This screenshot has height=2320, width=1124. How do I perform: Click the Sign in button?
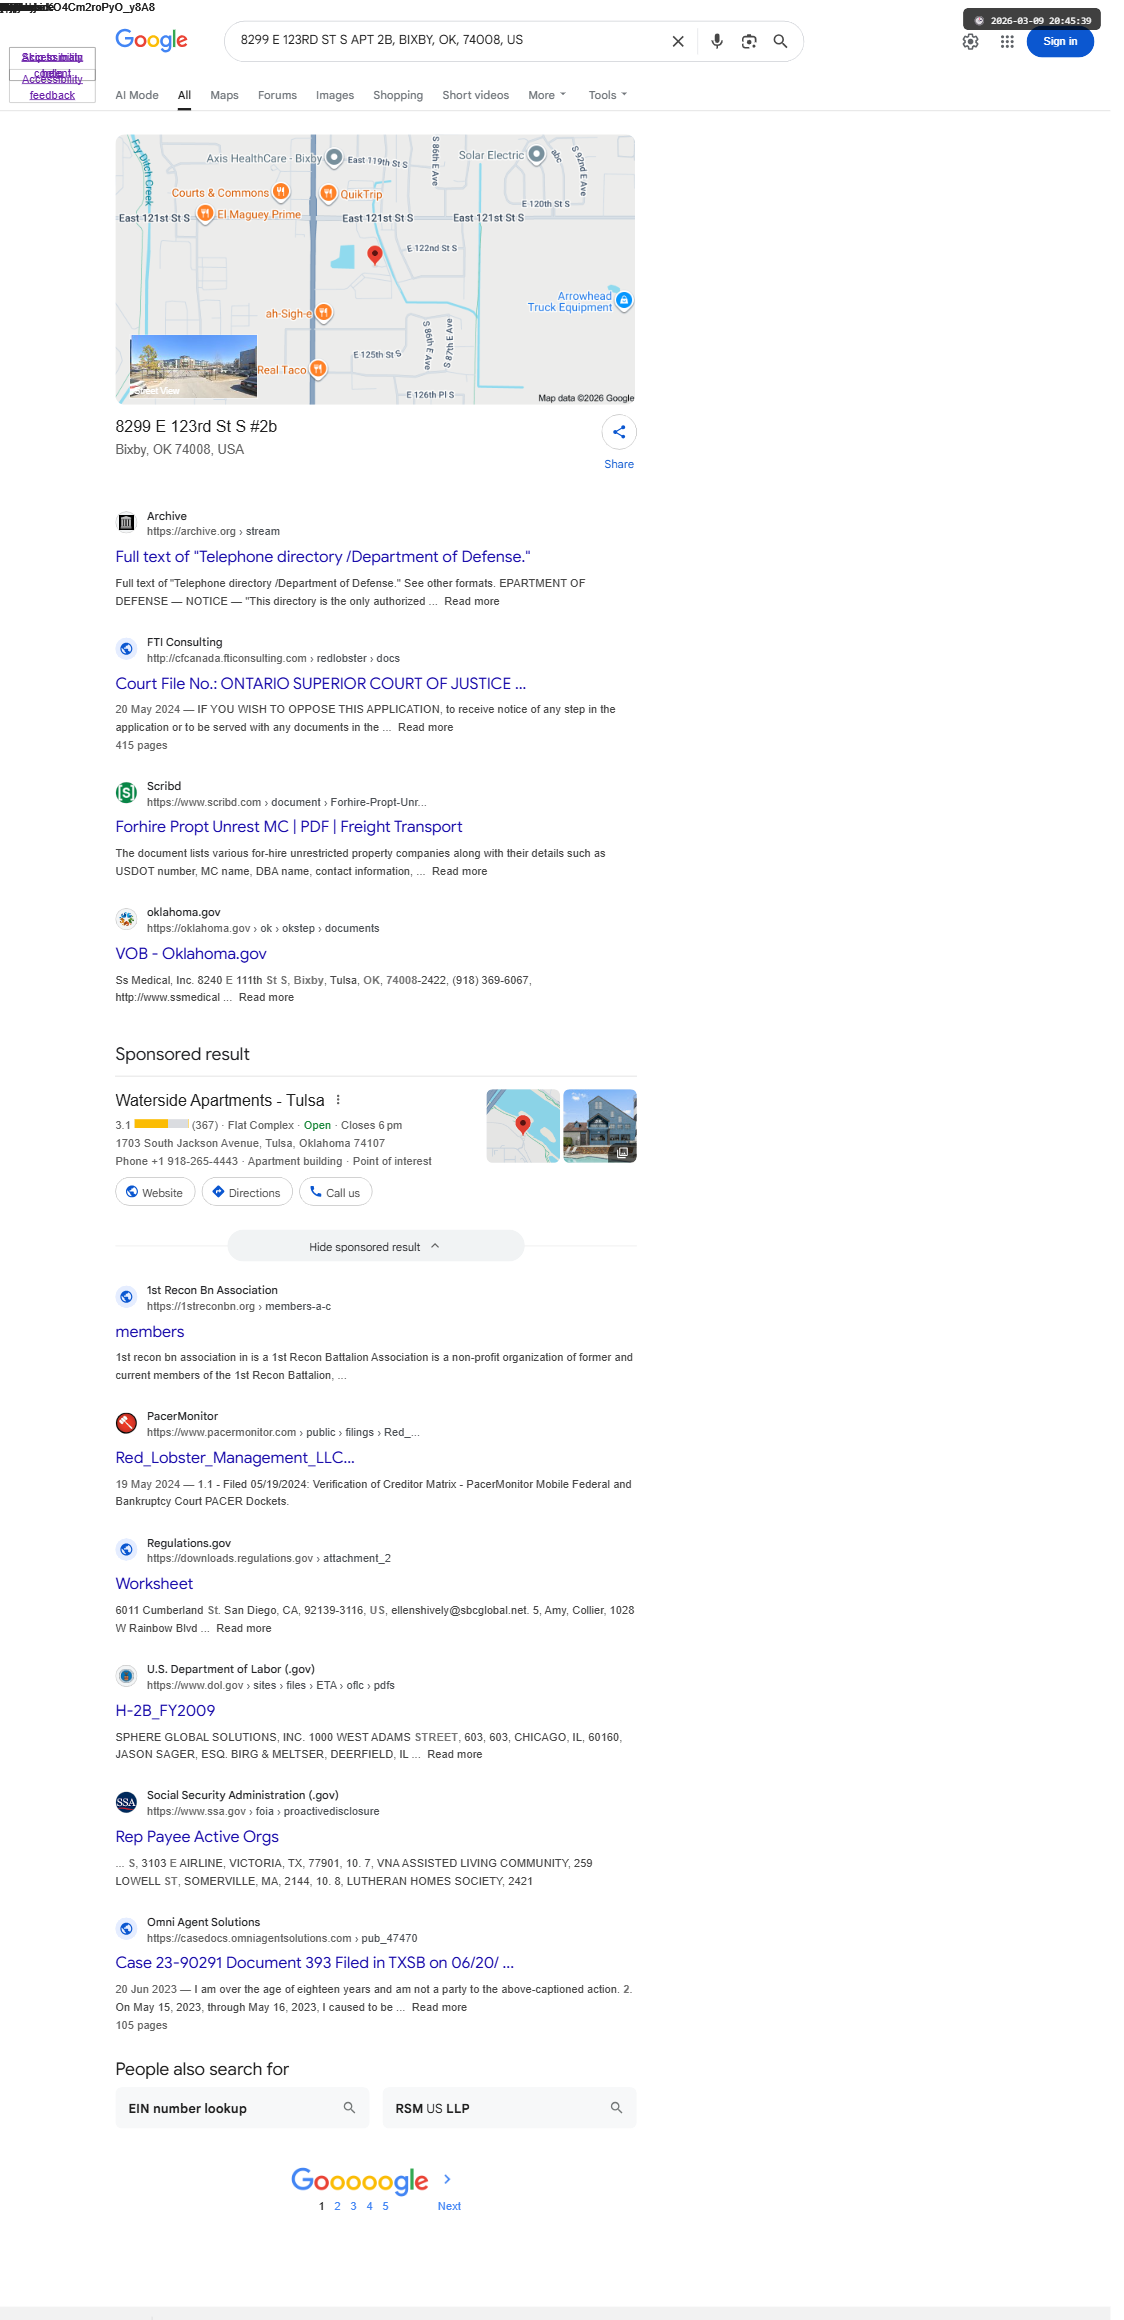(1060, 41)
